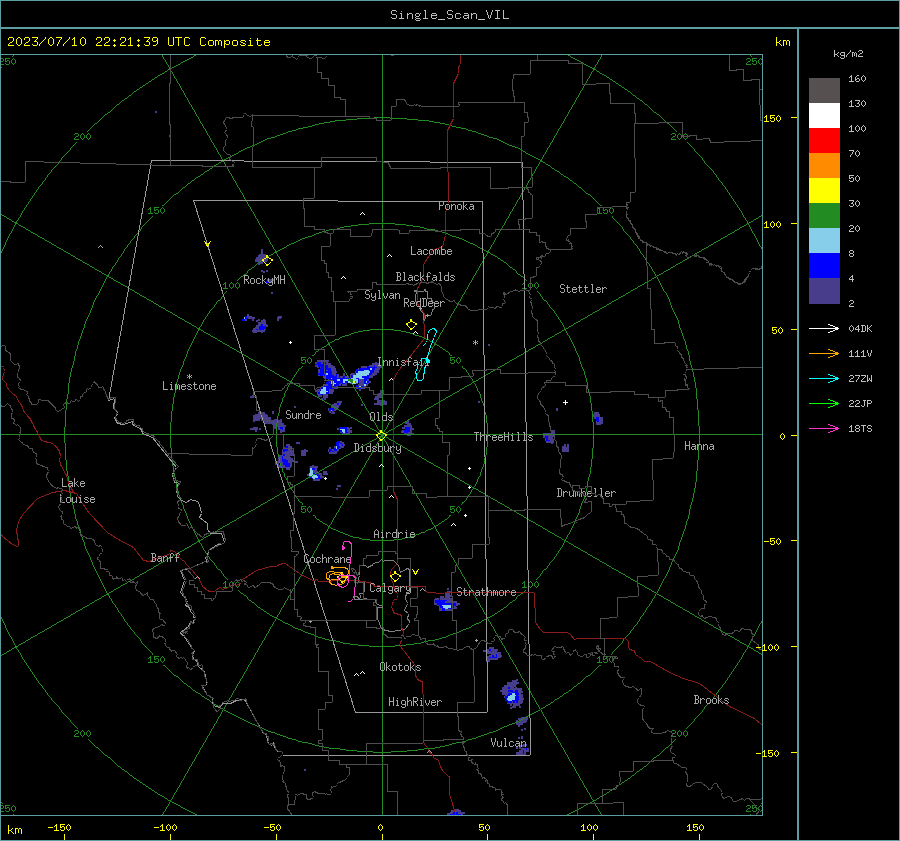
Task: Select the orange 50-70 color scale block
Action: [824, 165]
